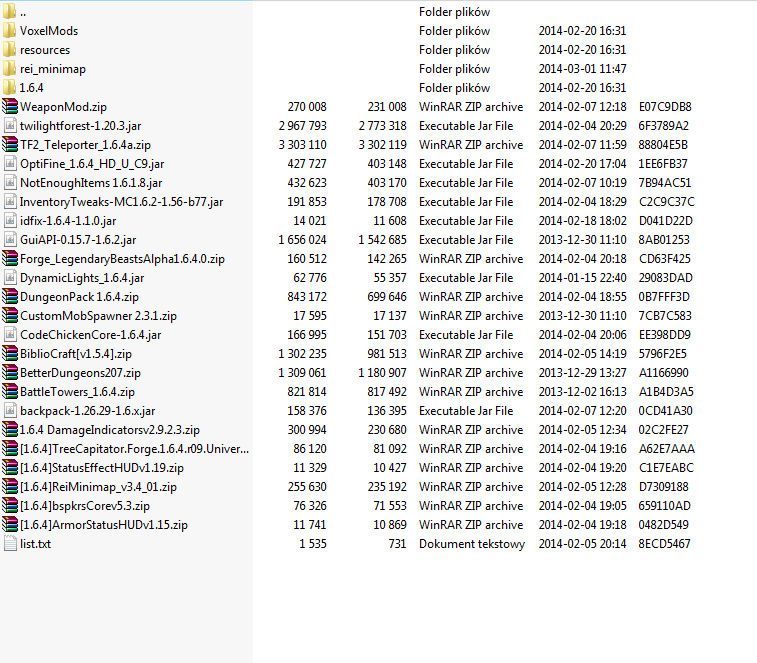Select the WeaponMod.zip file name
The width and height of the screenshot is (757, 663).
pos(63,107)
